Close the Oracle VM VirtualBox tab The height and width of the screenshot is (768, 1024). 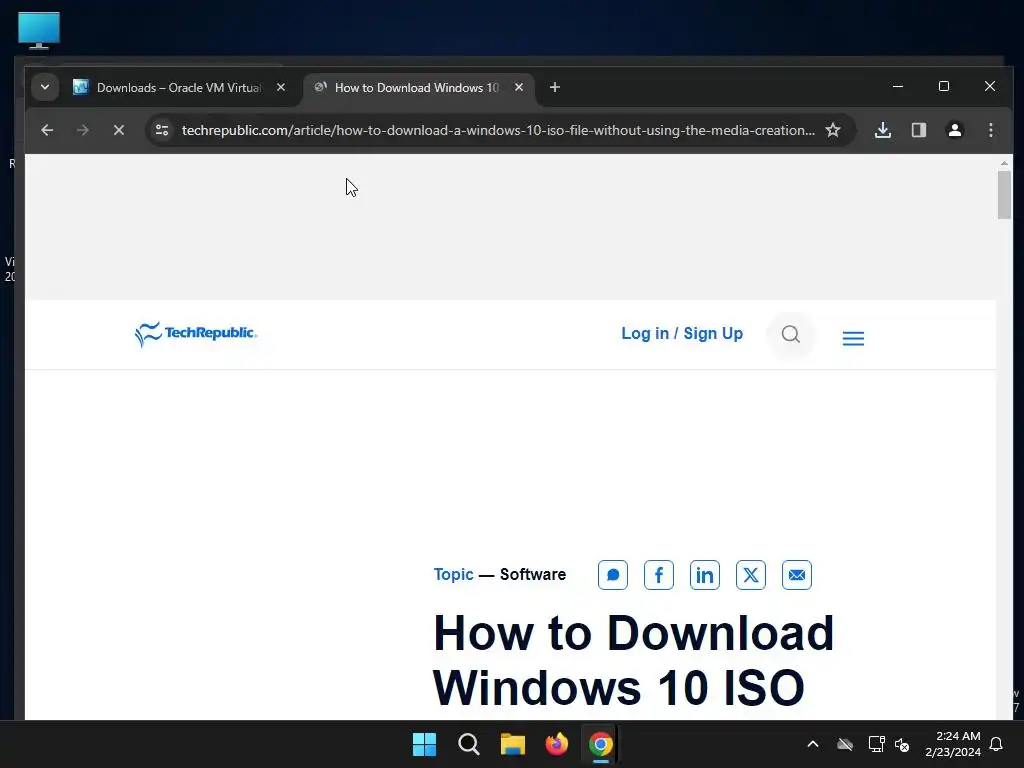pyautogui.click(x=281, y=87)
